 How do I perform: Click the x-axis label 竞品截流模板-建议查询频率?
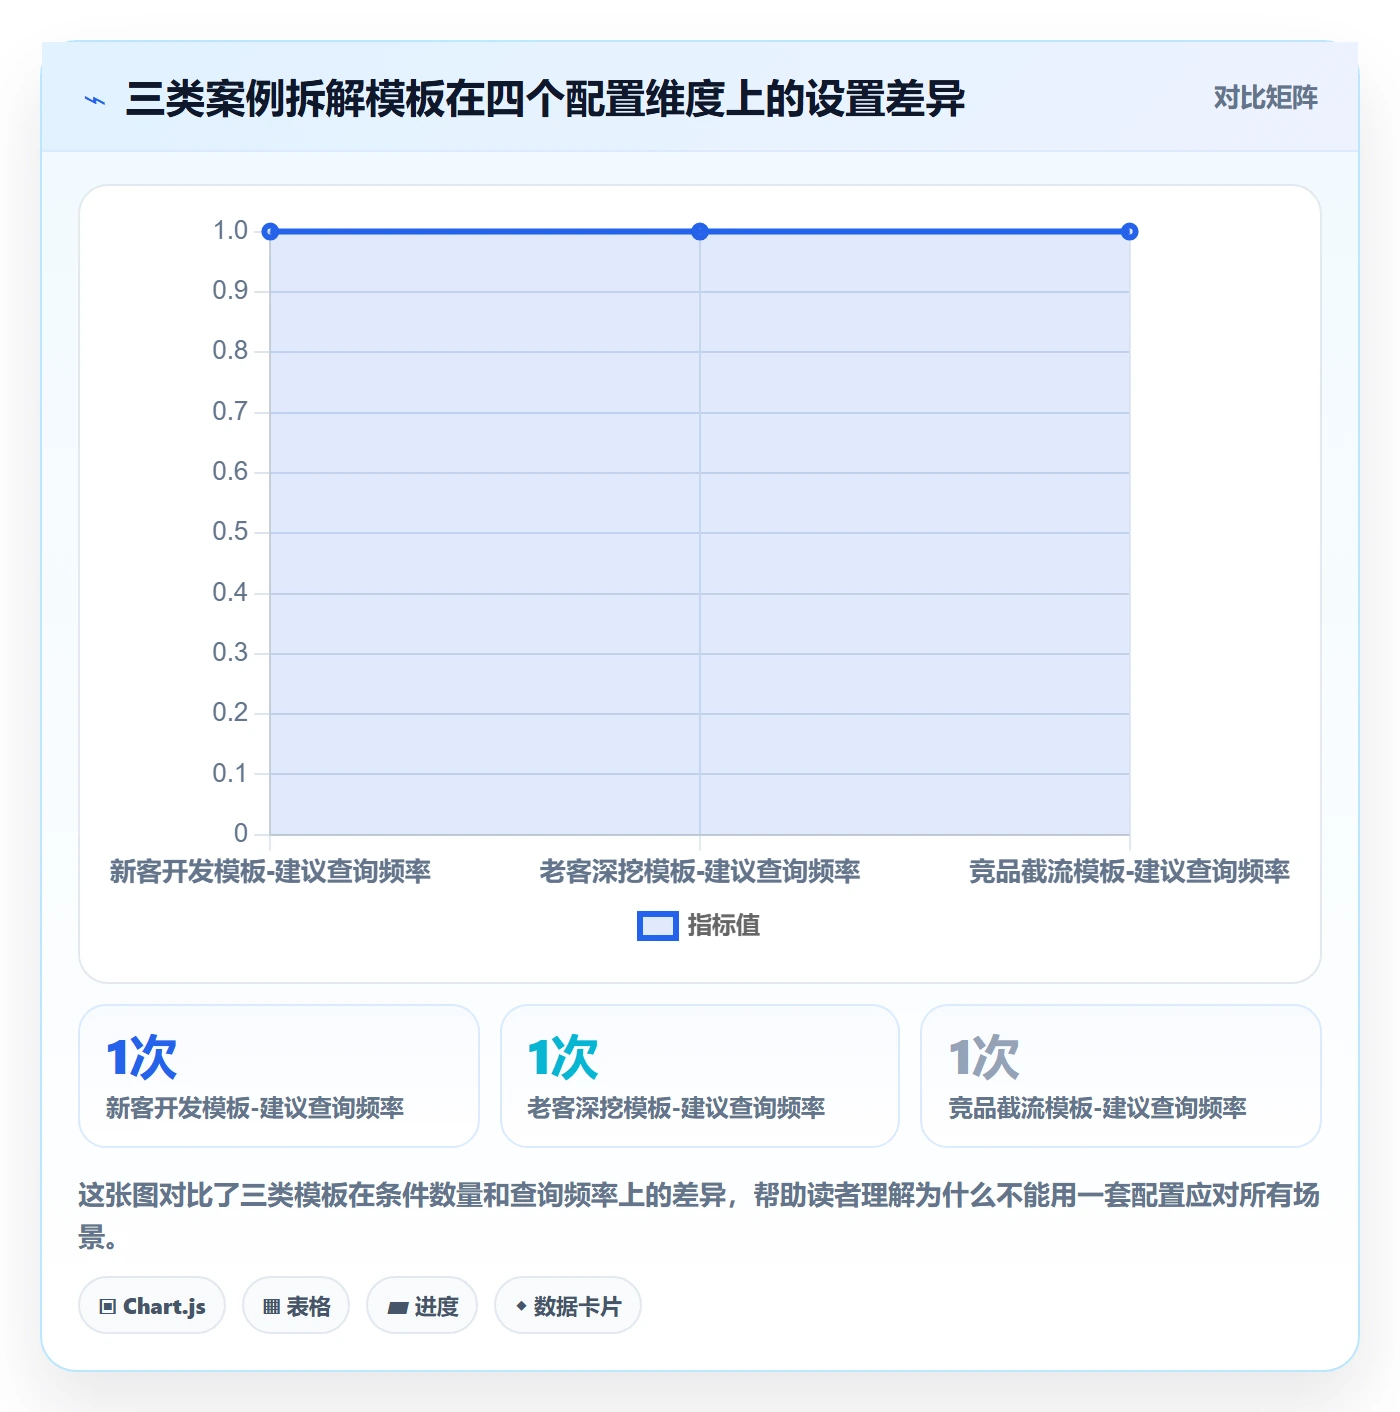(x=1129, y=872)
